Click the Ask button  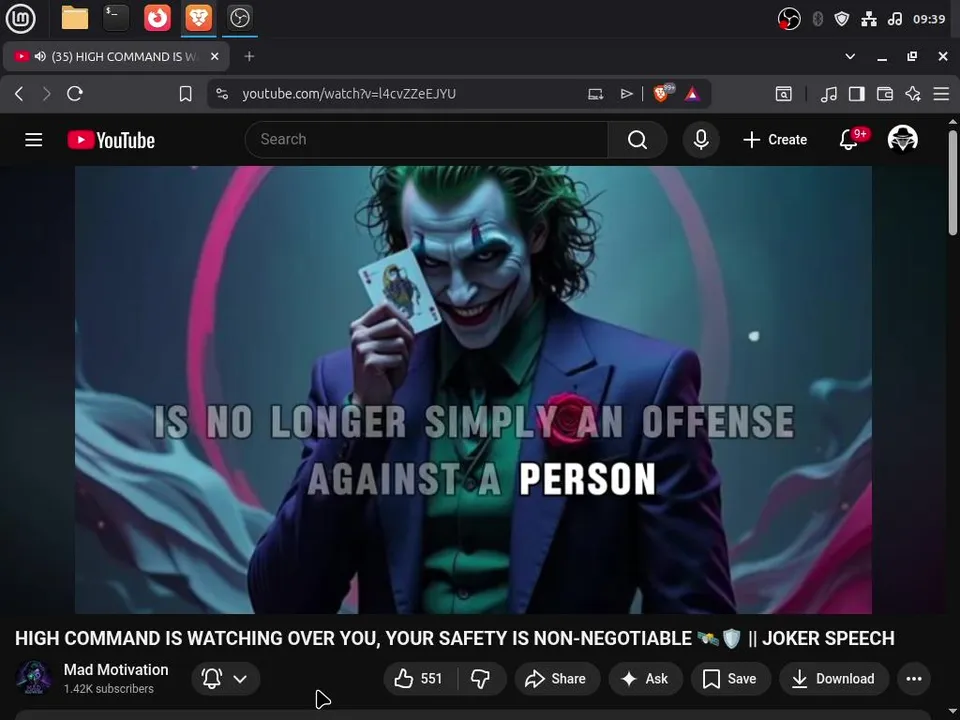click(645, 678)
